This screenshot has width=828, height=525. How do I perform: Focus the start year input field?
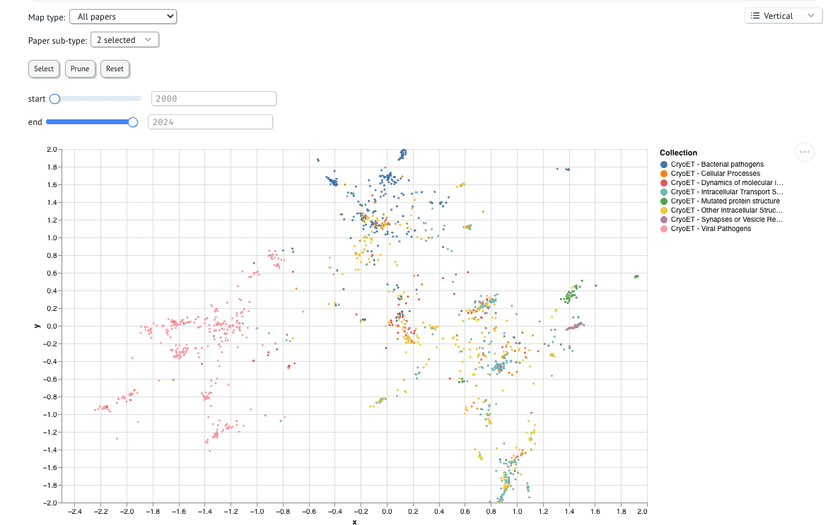click(213, 99)
